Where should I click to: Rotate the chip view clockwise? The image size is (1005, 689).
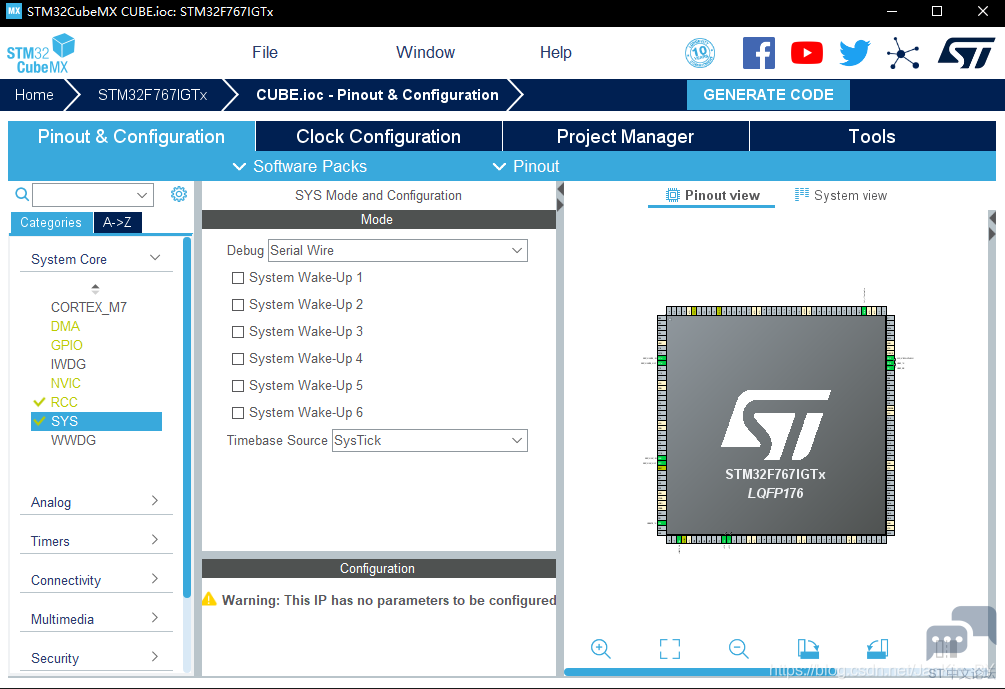point(808,649)
